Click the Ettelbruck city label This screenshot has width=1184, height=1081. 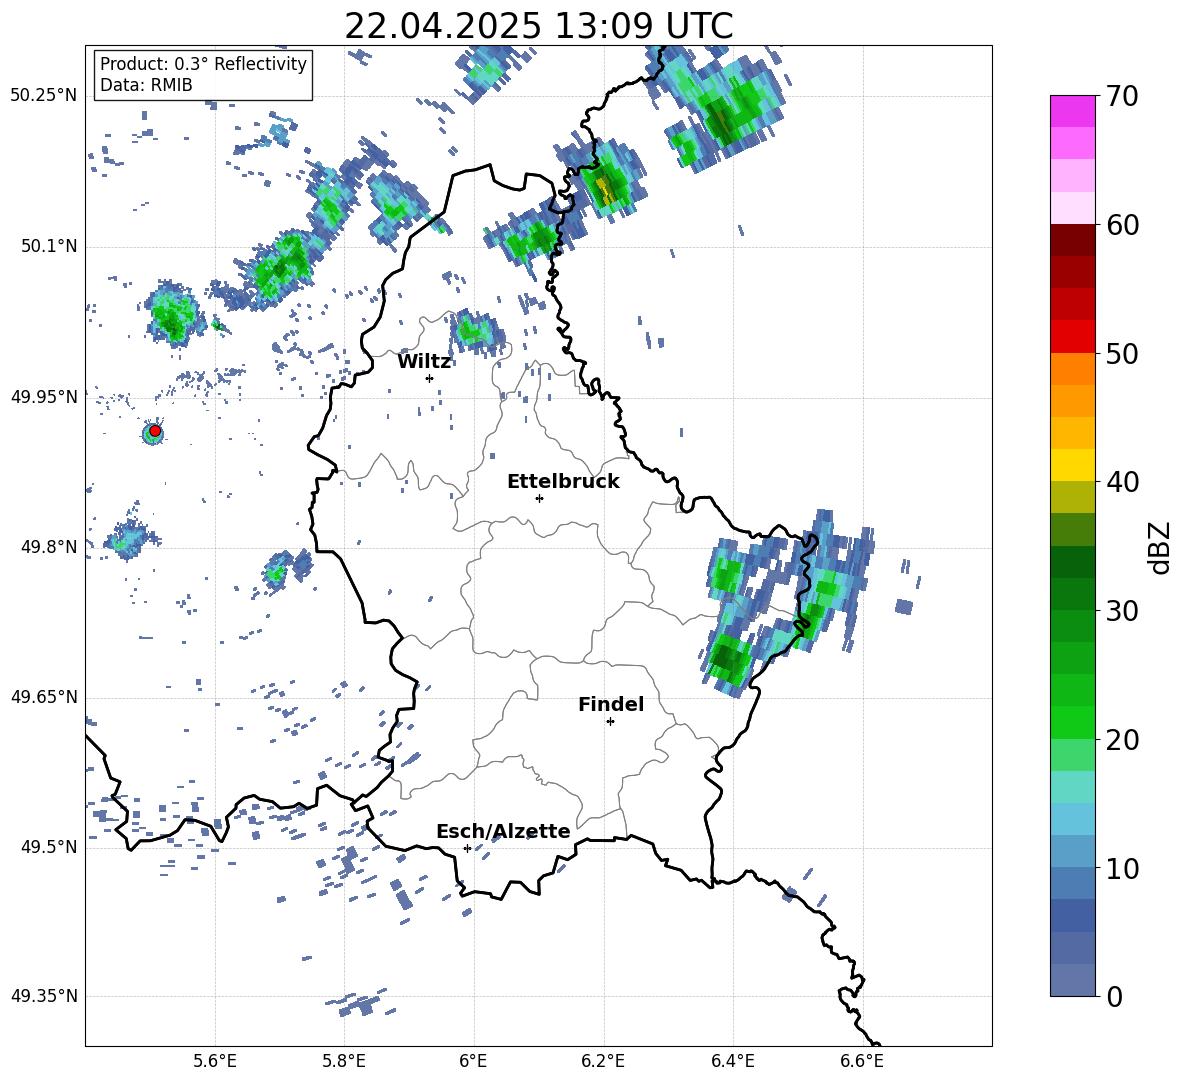pos(563,482)
